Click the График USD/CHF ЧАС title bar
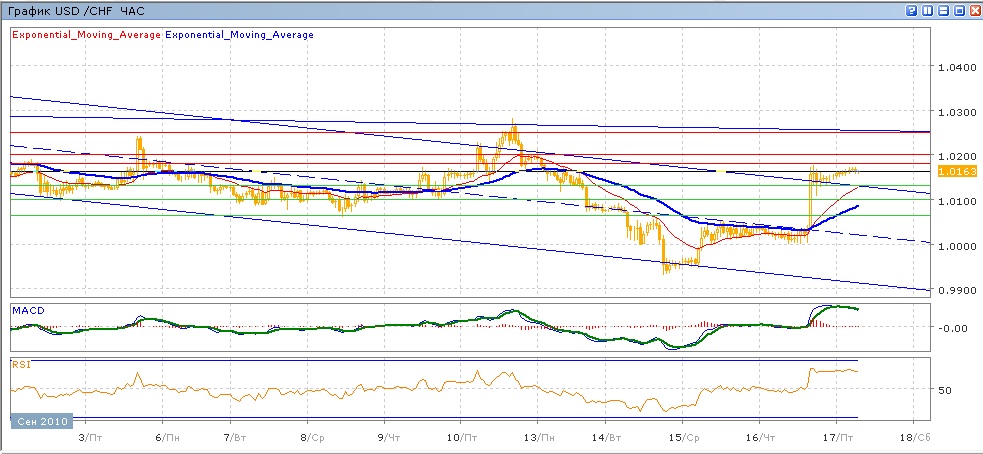Viewport: 983px width, 454px height. [75, 10]
